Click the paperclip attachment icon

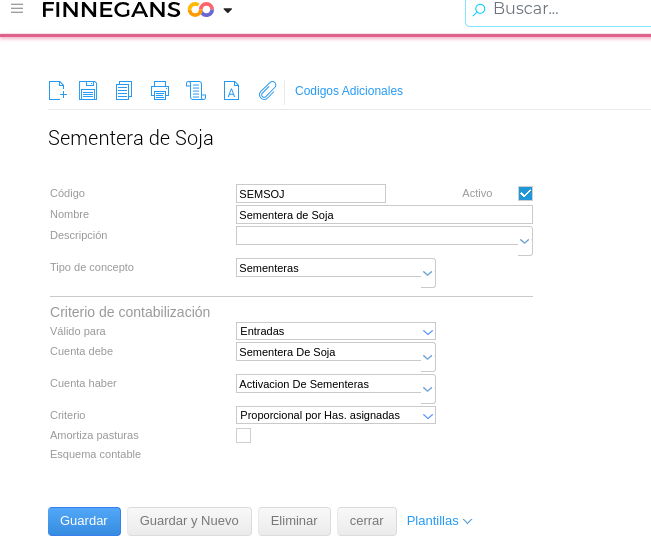[267, 91]
